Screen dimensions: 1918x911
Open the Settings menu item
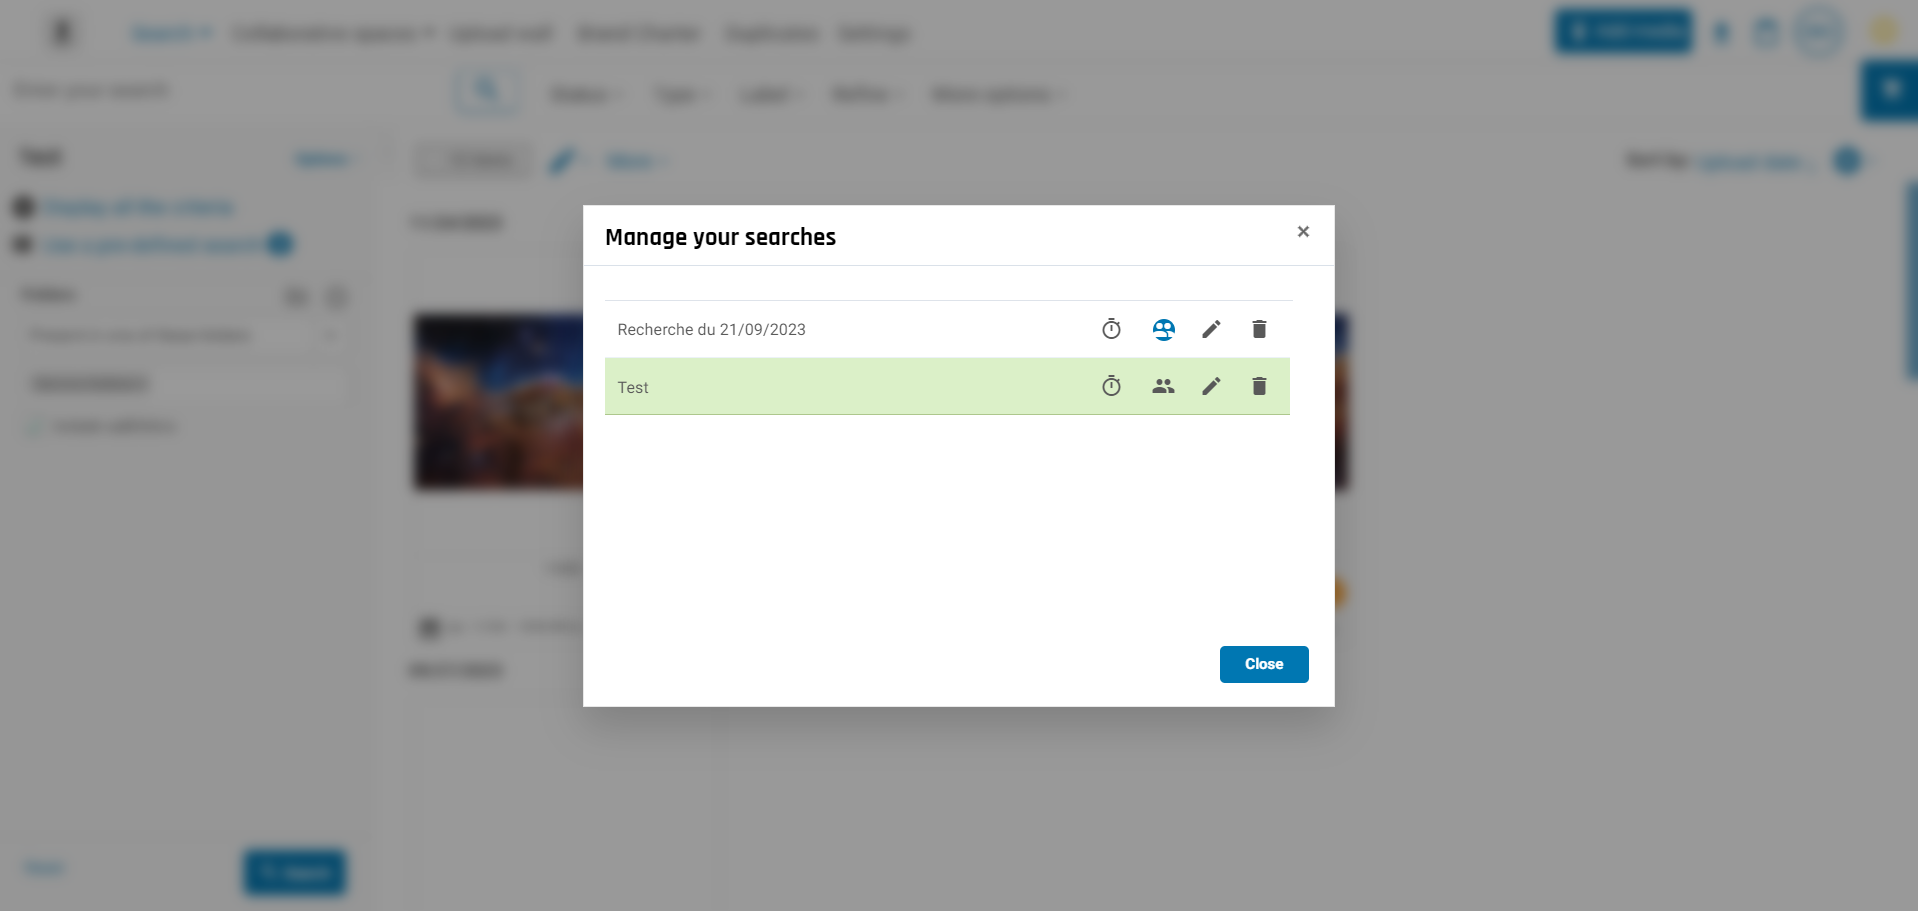873,34
